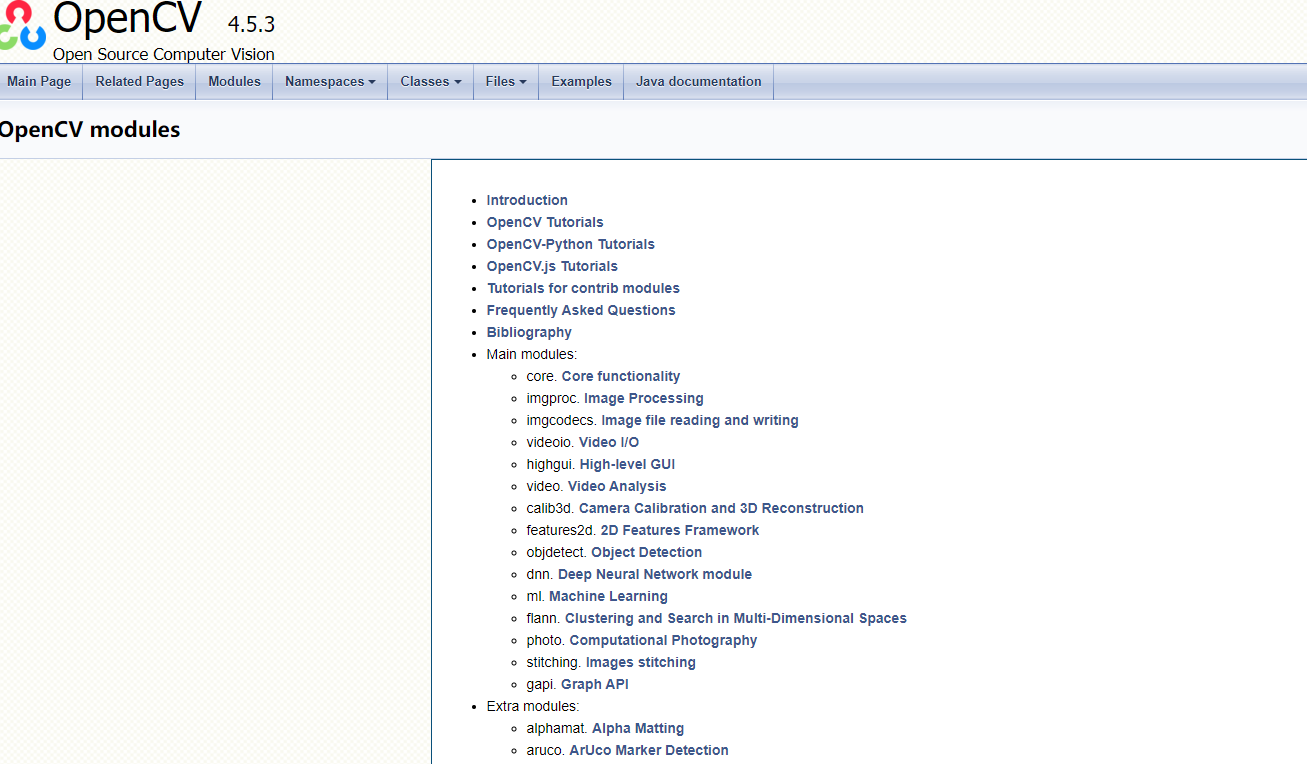
Task: Open the Object Detection link
Action: coord(647,552)
